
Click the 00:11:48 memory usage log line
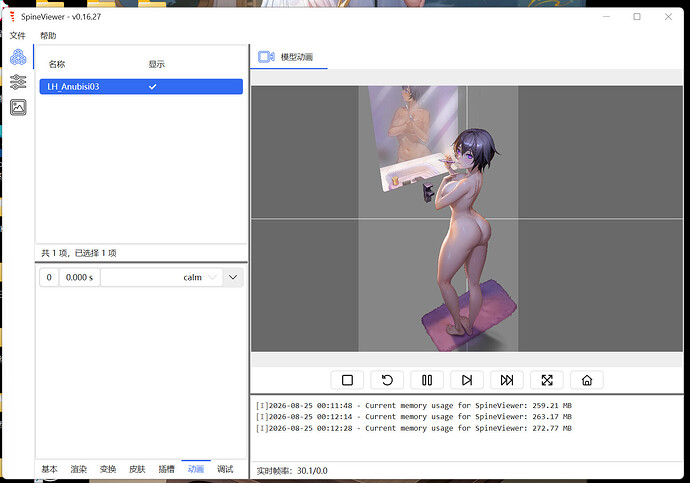[x=414, y=406]
